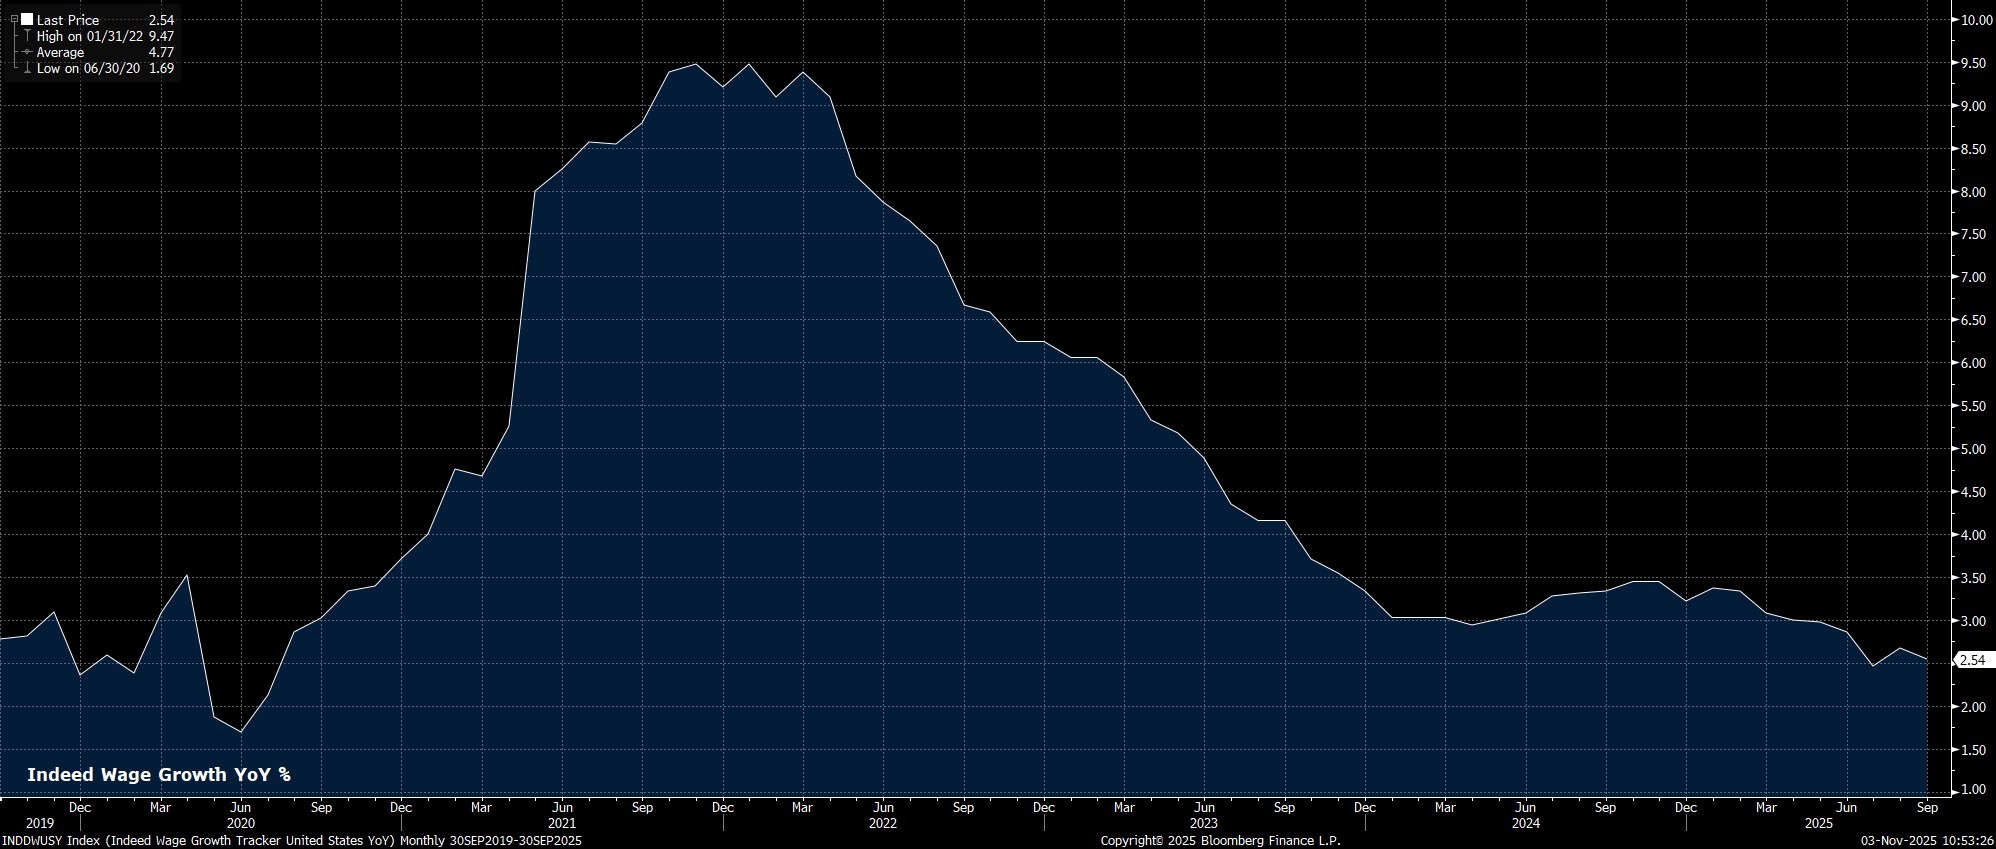1996x849 pixels.
Task: Click the Average line icon in legend
Action: pos(27,52)
